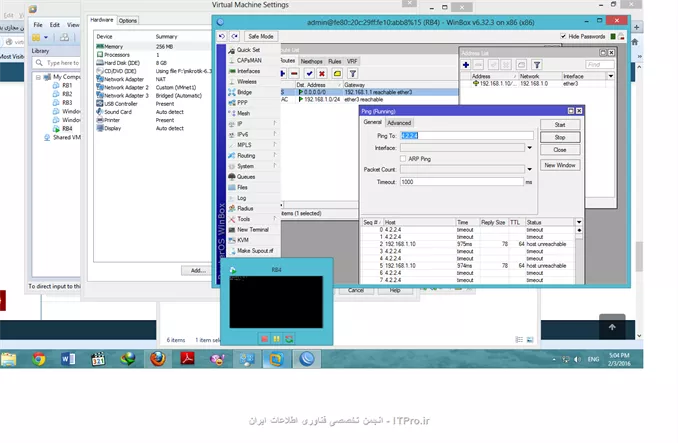The height and width of the screenshot is (443, 678).
Task: Collapse My Computer tree in VMware library
Action: pos(38,77)
